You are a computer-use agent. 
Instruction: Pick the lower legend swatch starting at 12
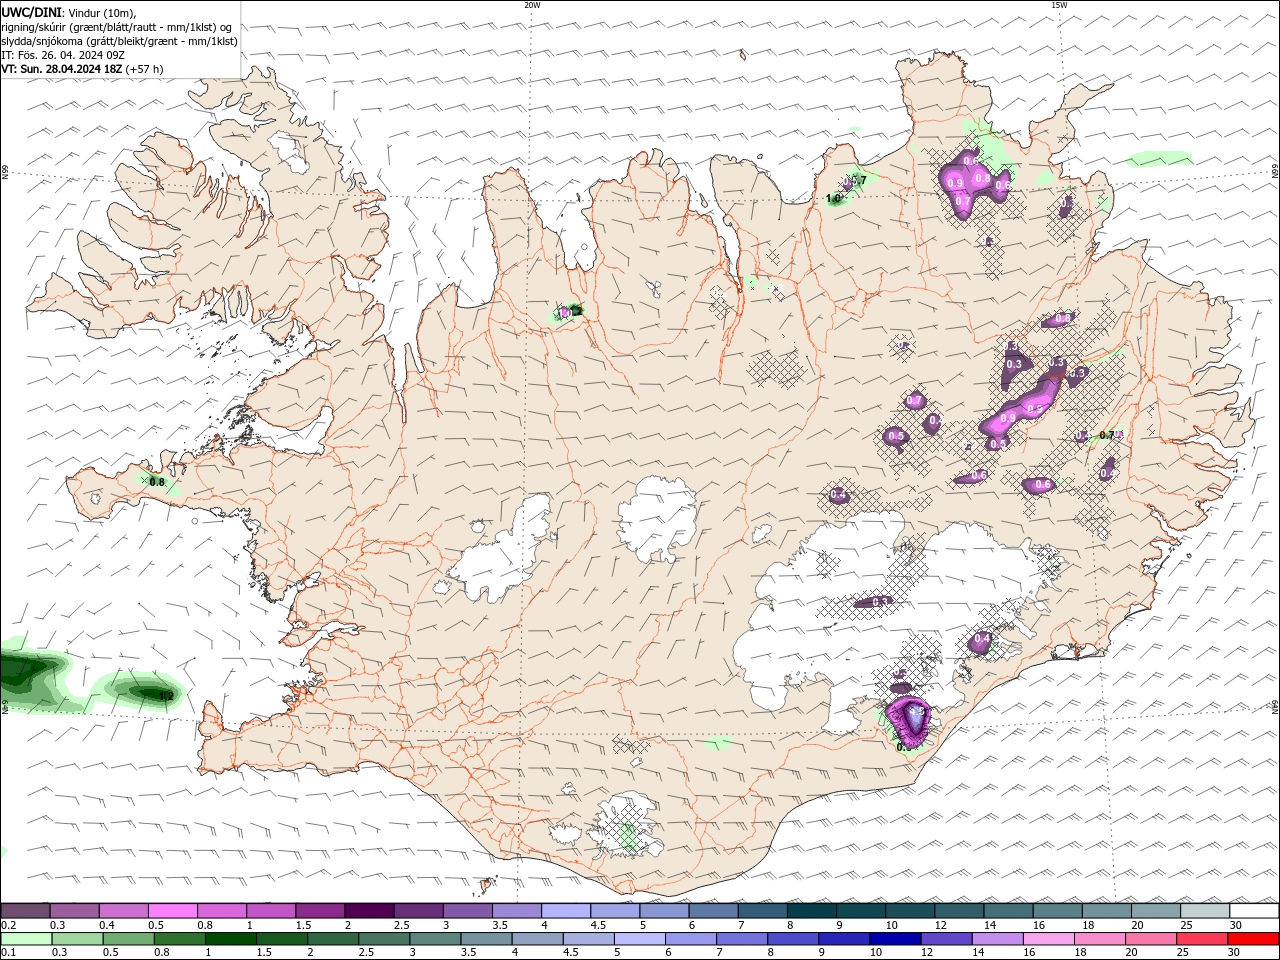pyautogui.click(x=946, y=939)
